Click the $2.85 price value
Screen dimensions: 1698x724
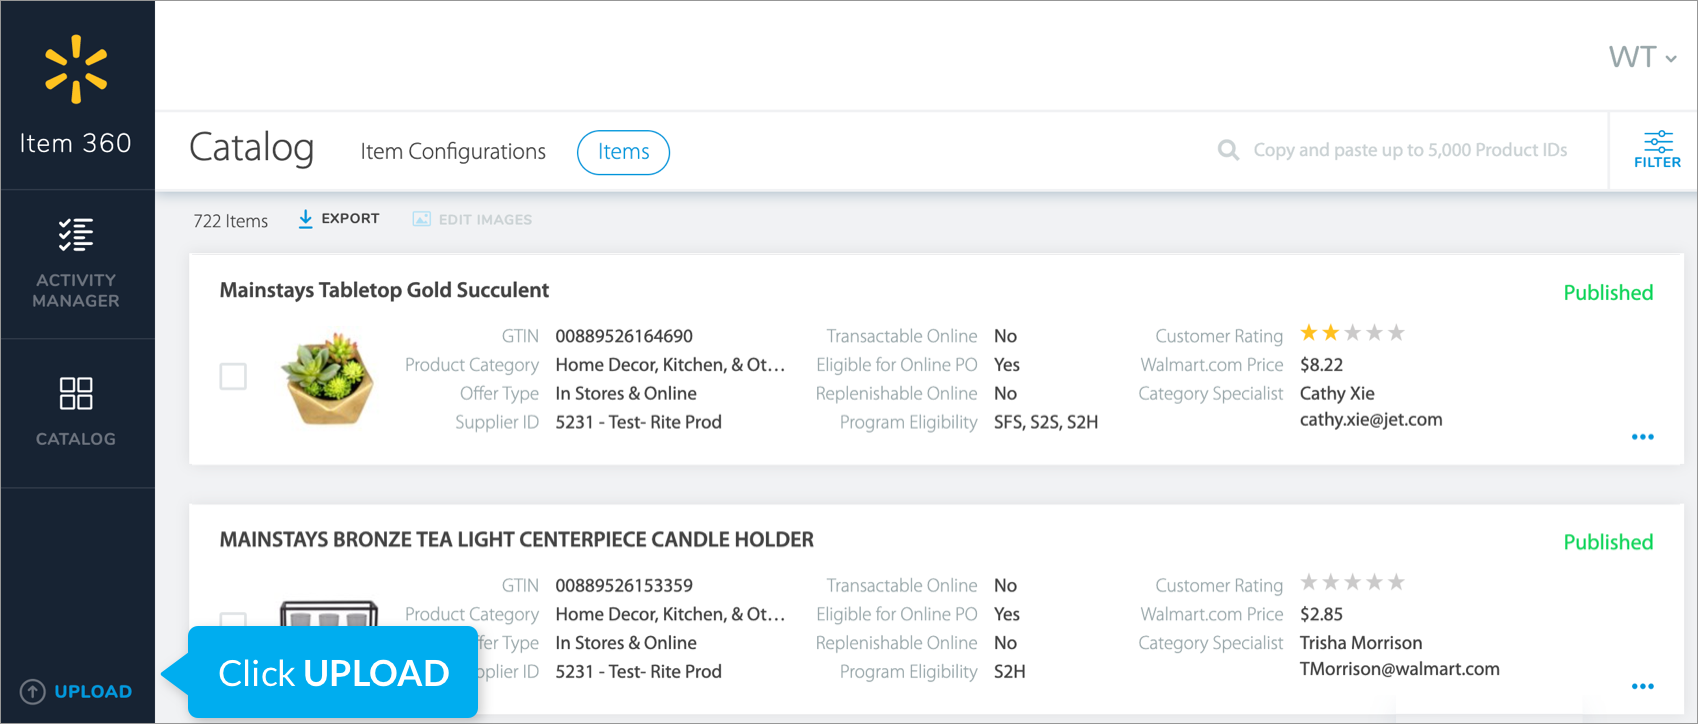point(1321,614)
